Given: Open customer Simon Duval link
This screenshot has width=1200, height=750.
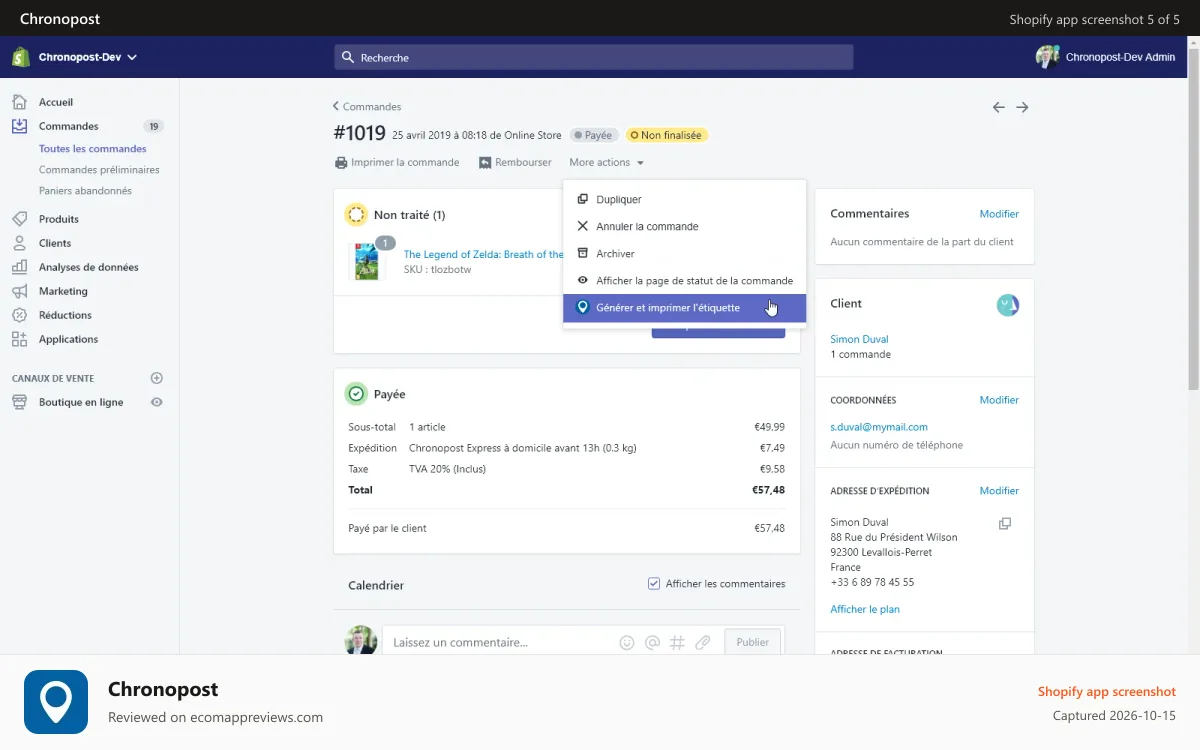Looking at the screenshot, I should 859,339.
